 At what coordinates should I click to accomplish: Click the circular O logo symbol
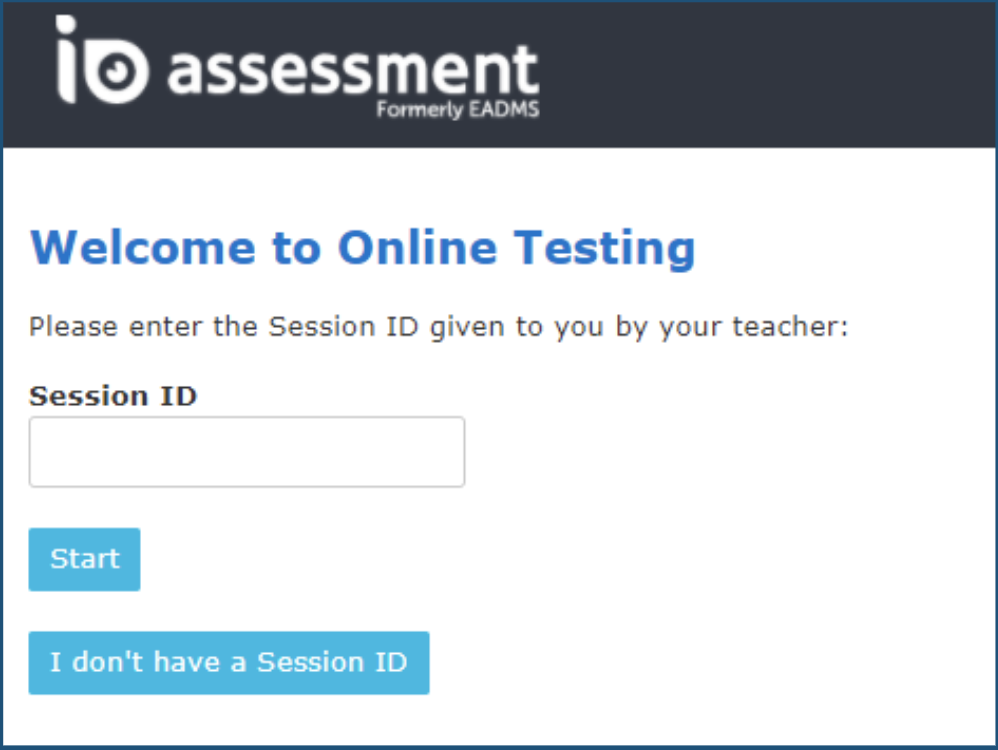coord(117,70)
